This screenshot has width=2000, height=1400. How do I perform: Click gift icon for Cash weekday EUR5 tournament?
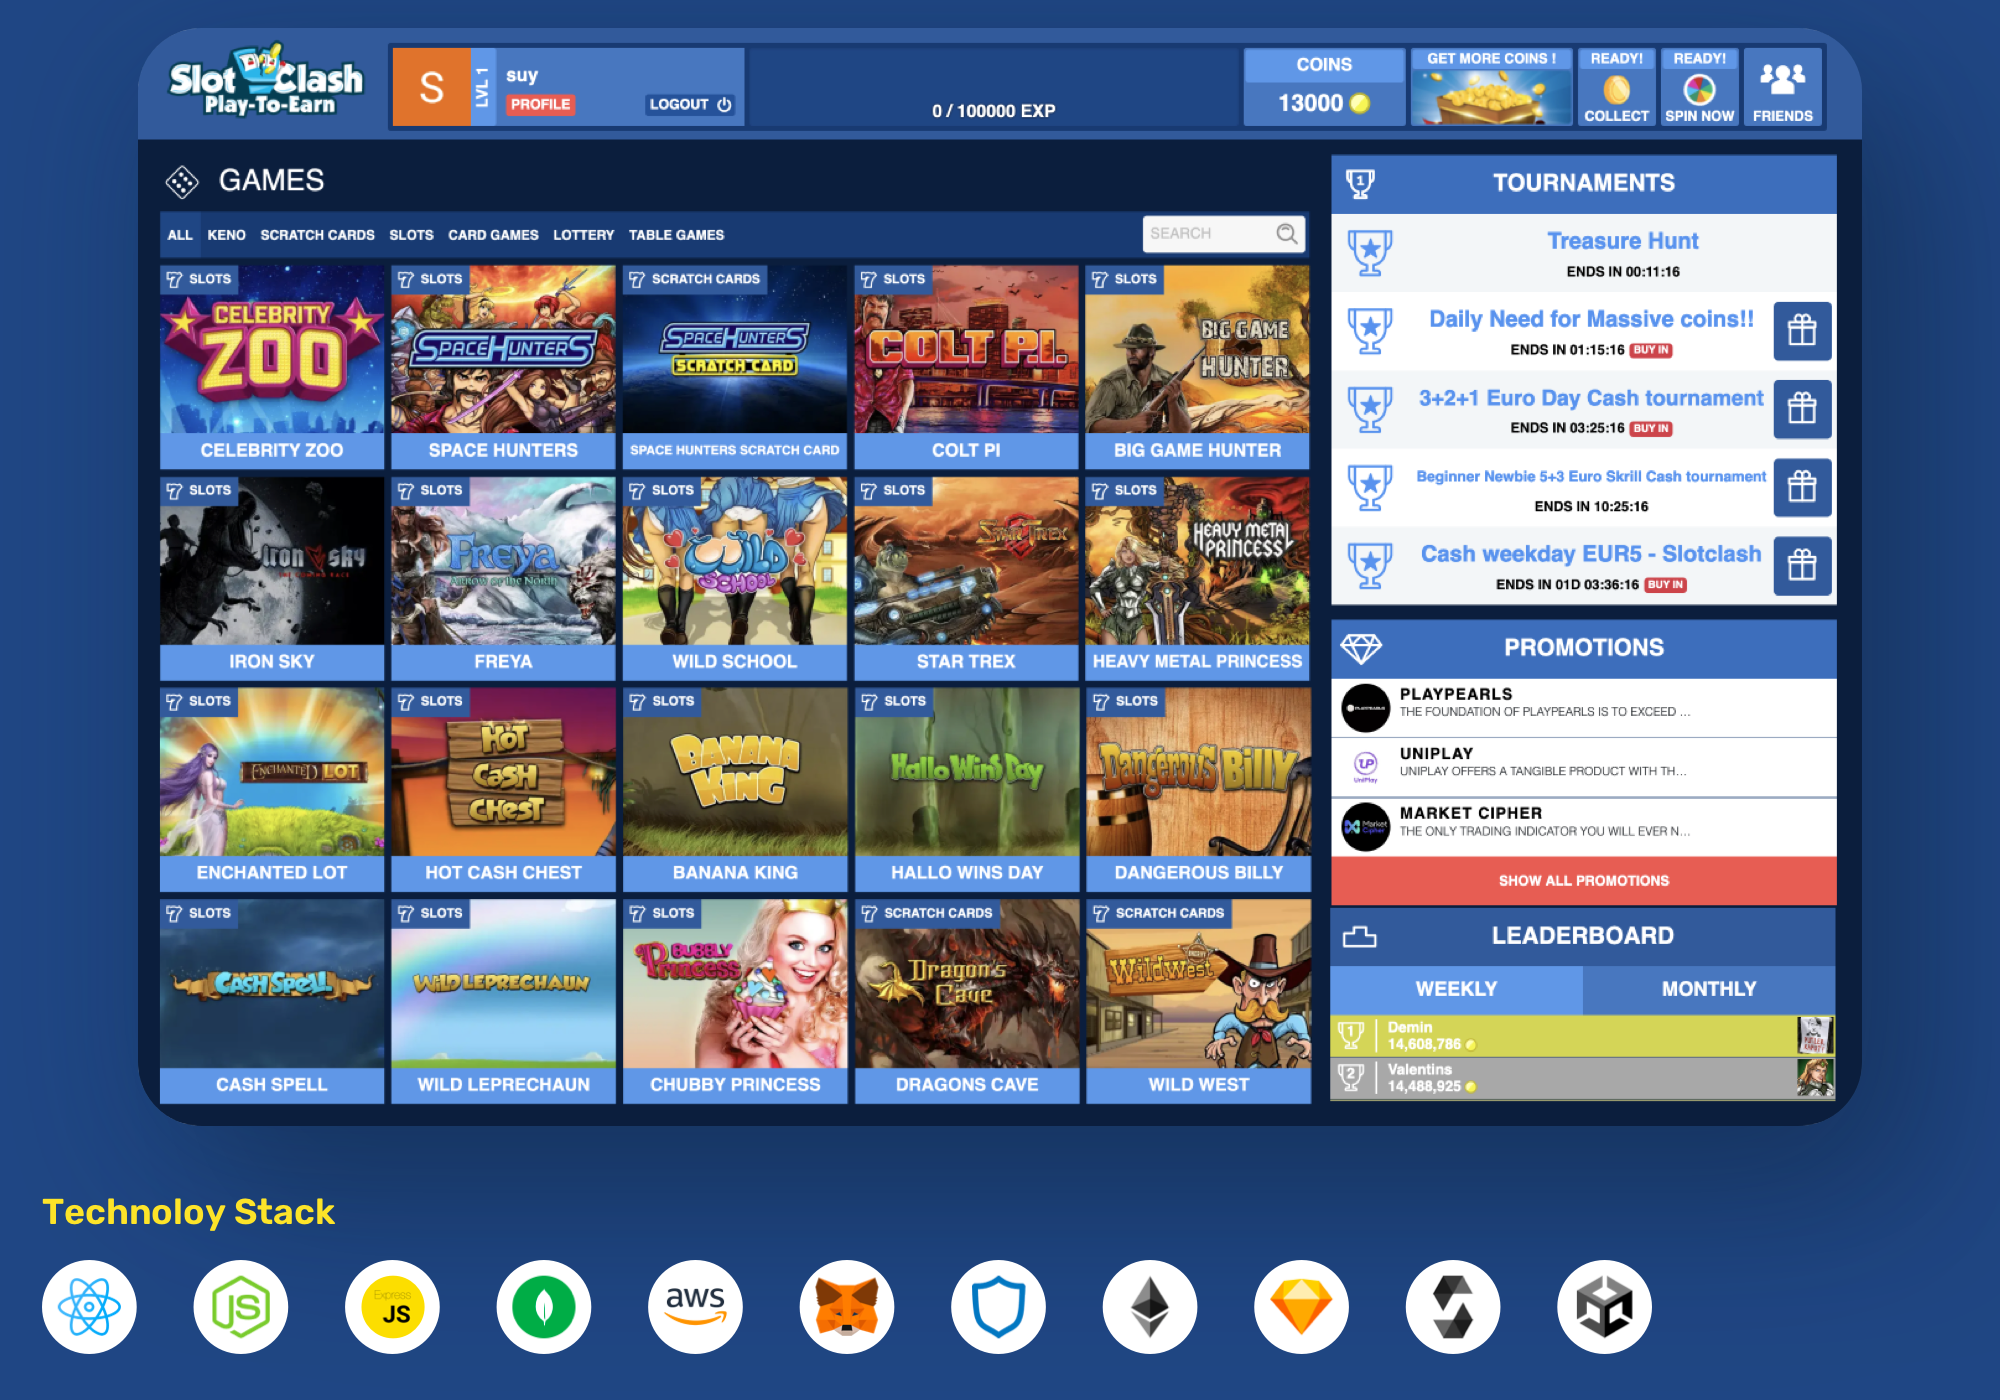(1802, 566)
